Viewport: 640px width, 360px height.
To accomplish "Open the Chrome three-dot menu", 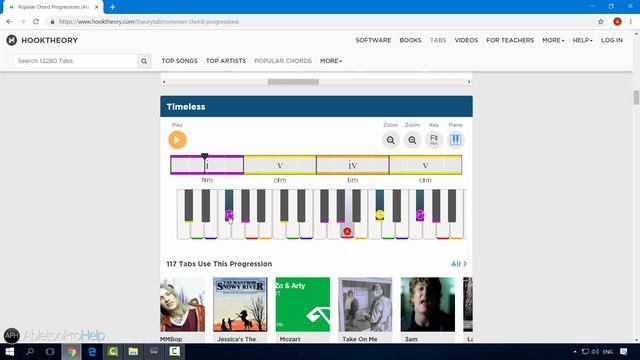I will click(631, 22).
